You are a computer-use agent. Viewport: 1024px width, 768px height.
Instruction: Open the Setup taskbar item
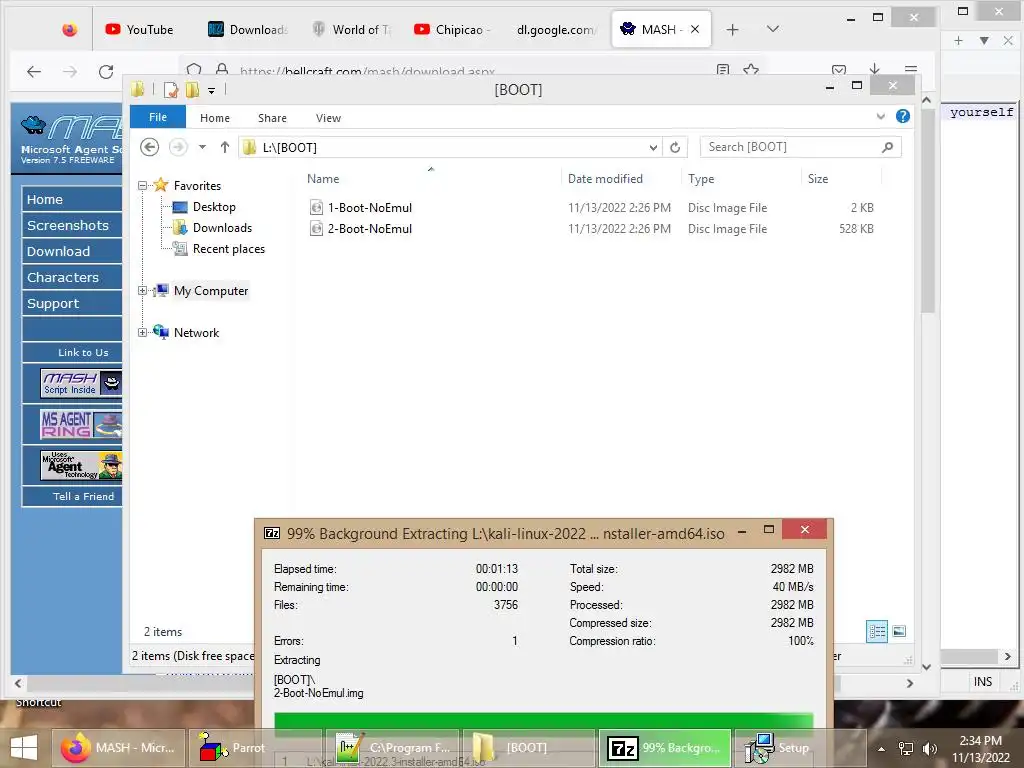[801, 748]
